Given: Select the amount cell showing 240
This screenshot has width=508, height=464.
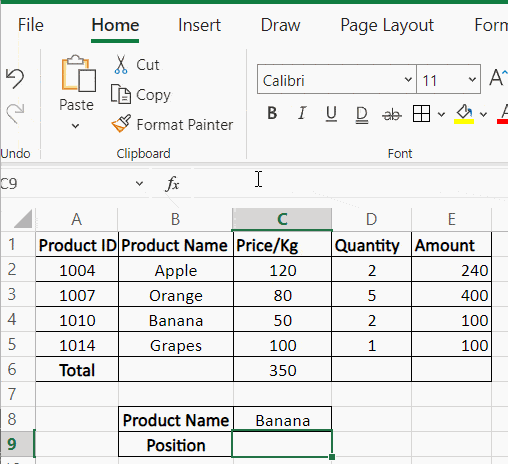Looking at the screenshot, I should coord(452,270).
